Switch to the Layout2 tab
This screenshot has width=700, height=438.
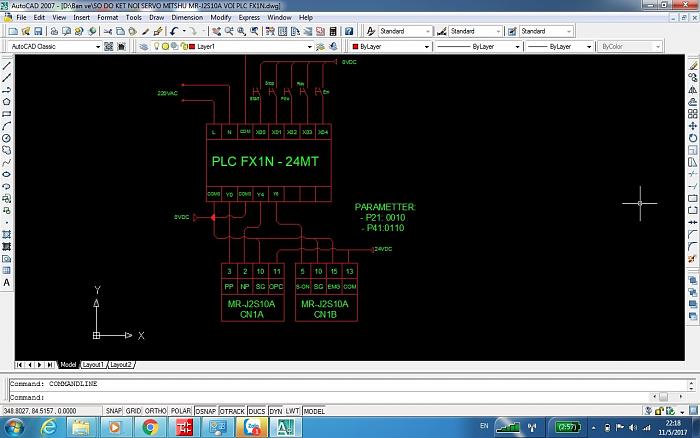coord(121,365)
